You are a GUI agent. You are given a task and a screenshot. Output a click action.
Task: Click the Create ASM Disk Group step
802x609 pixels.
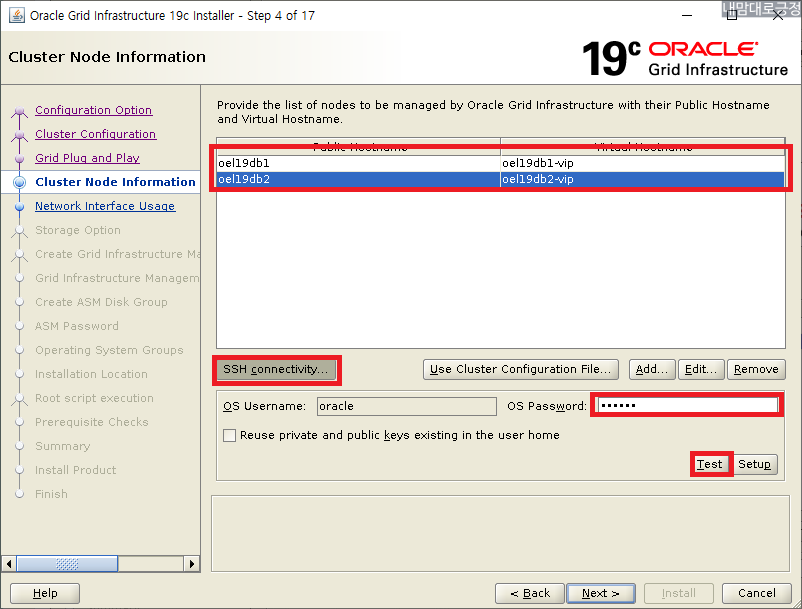pyautogui.click(x=101, y=302)
